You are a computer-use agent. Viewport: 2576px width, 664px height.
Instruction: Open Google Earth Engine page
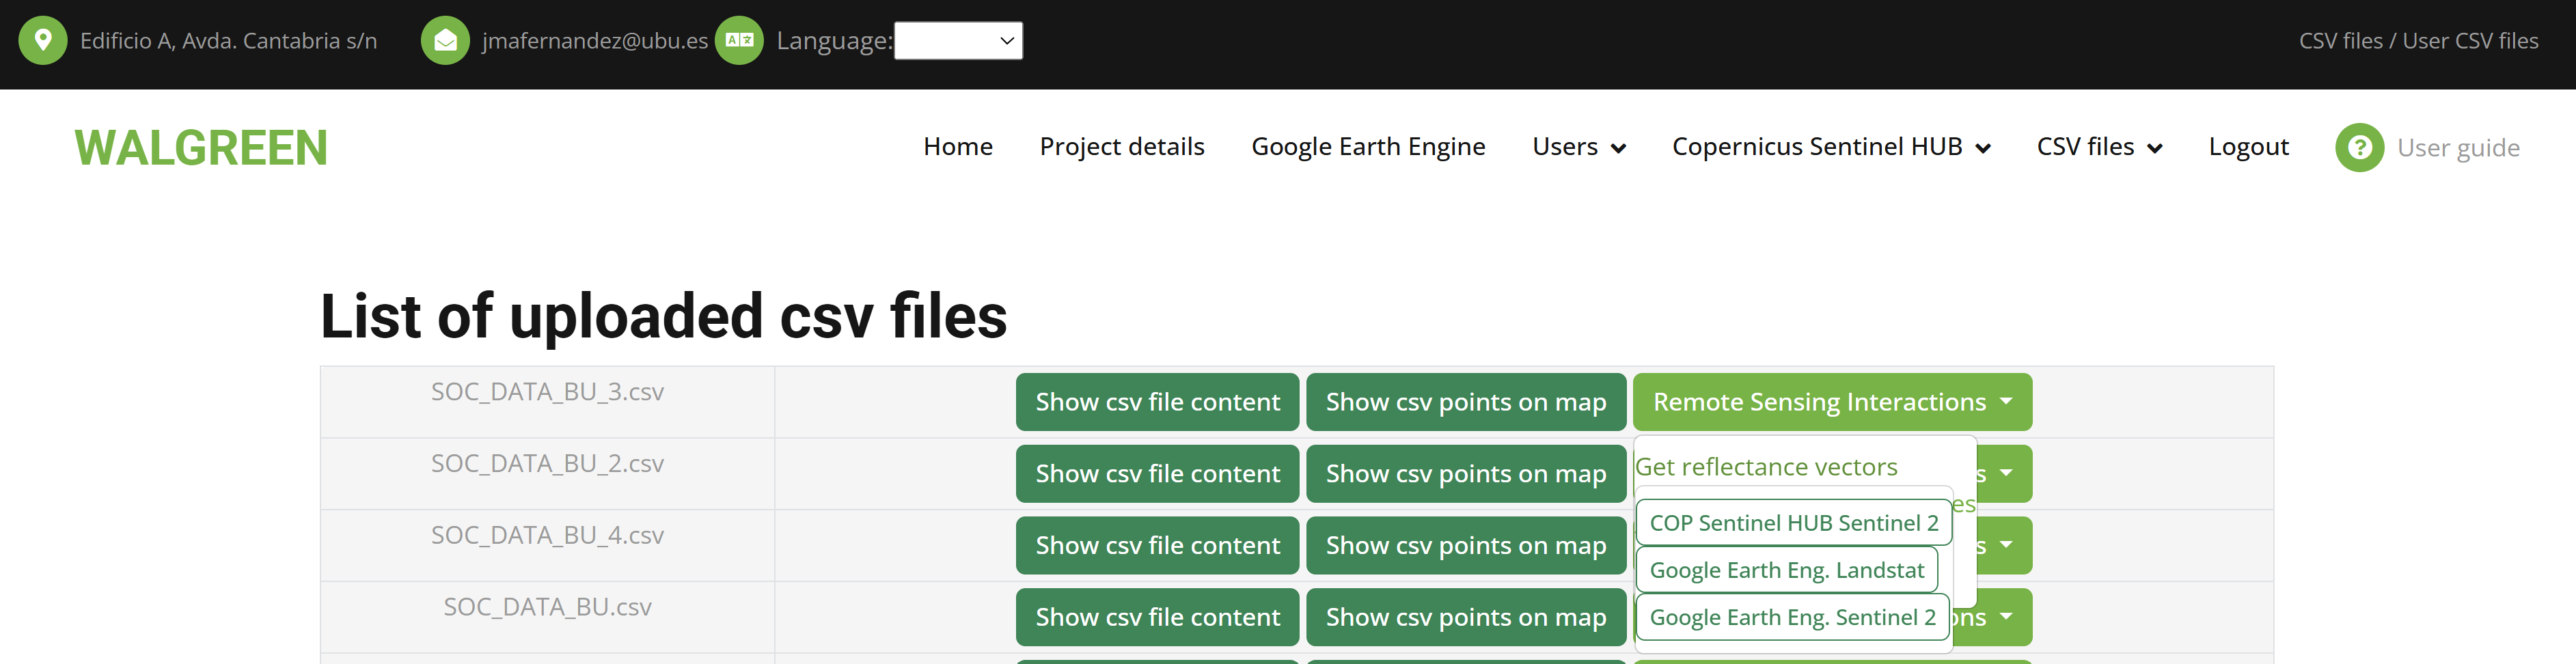coord(1368,147)
